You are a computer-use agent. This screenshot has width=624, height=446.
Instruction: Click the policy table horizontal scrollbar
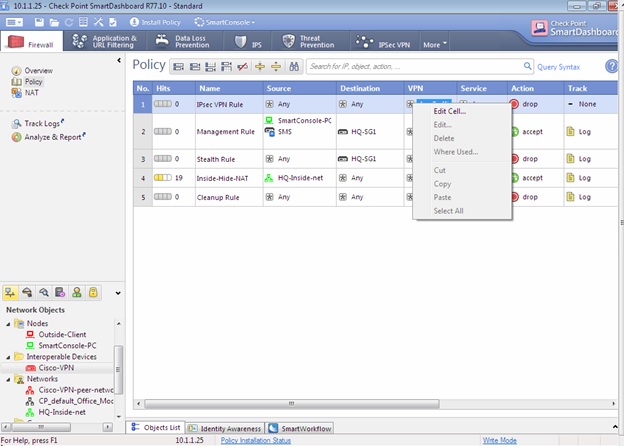[292, 404]
